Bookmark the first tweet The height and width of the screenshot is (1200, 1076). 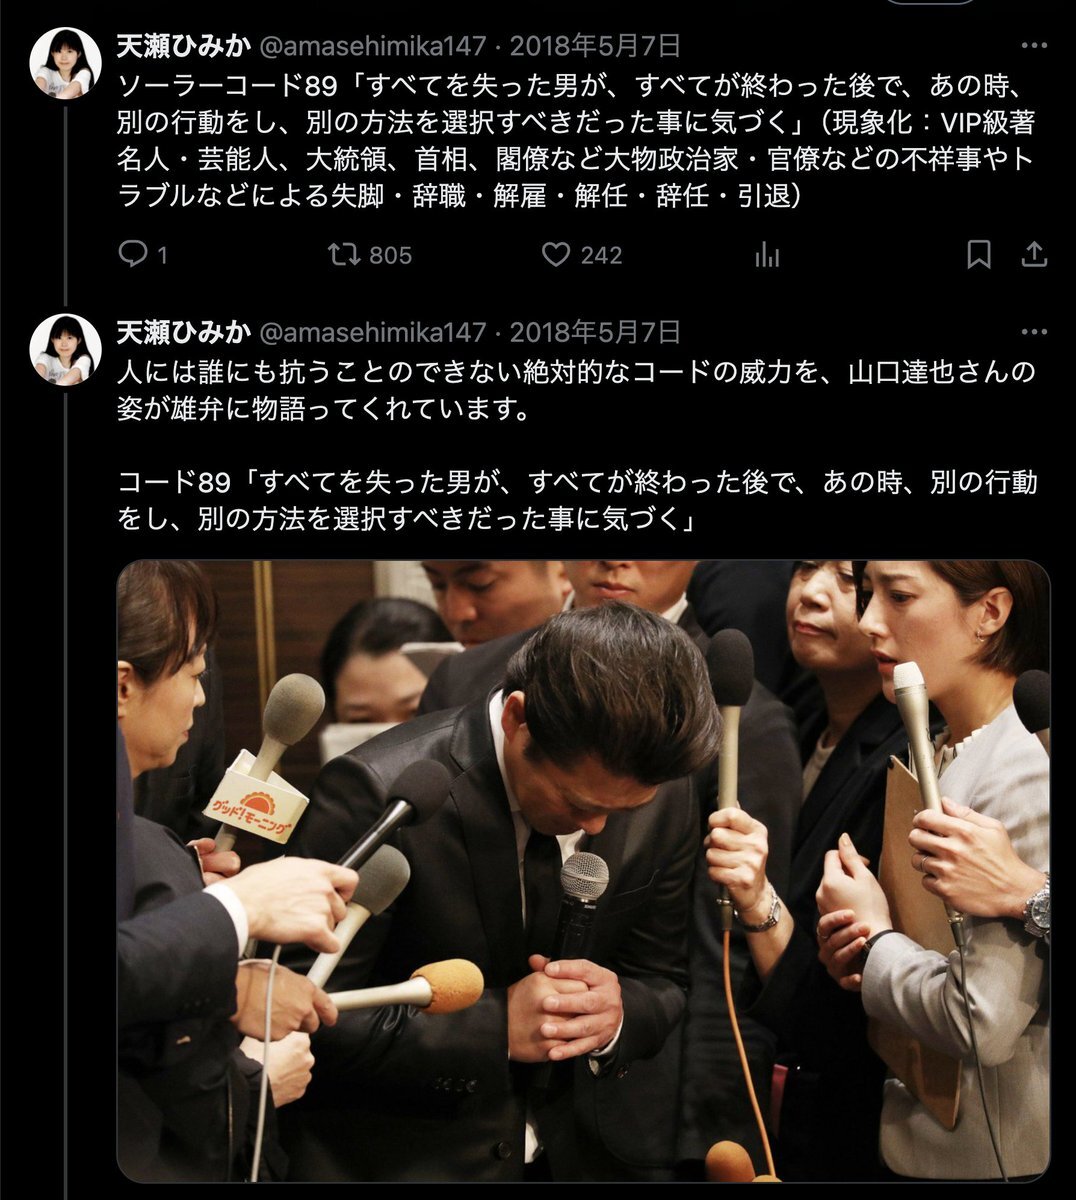pos(979,255)
